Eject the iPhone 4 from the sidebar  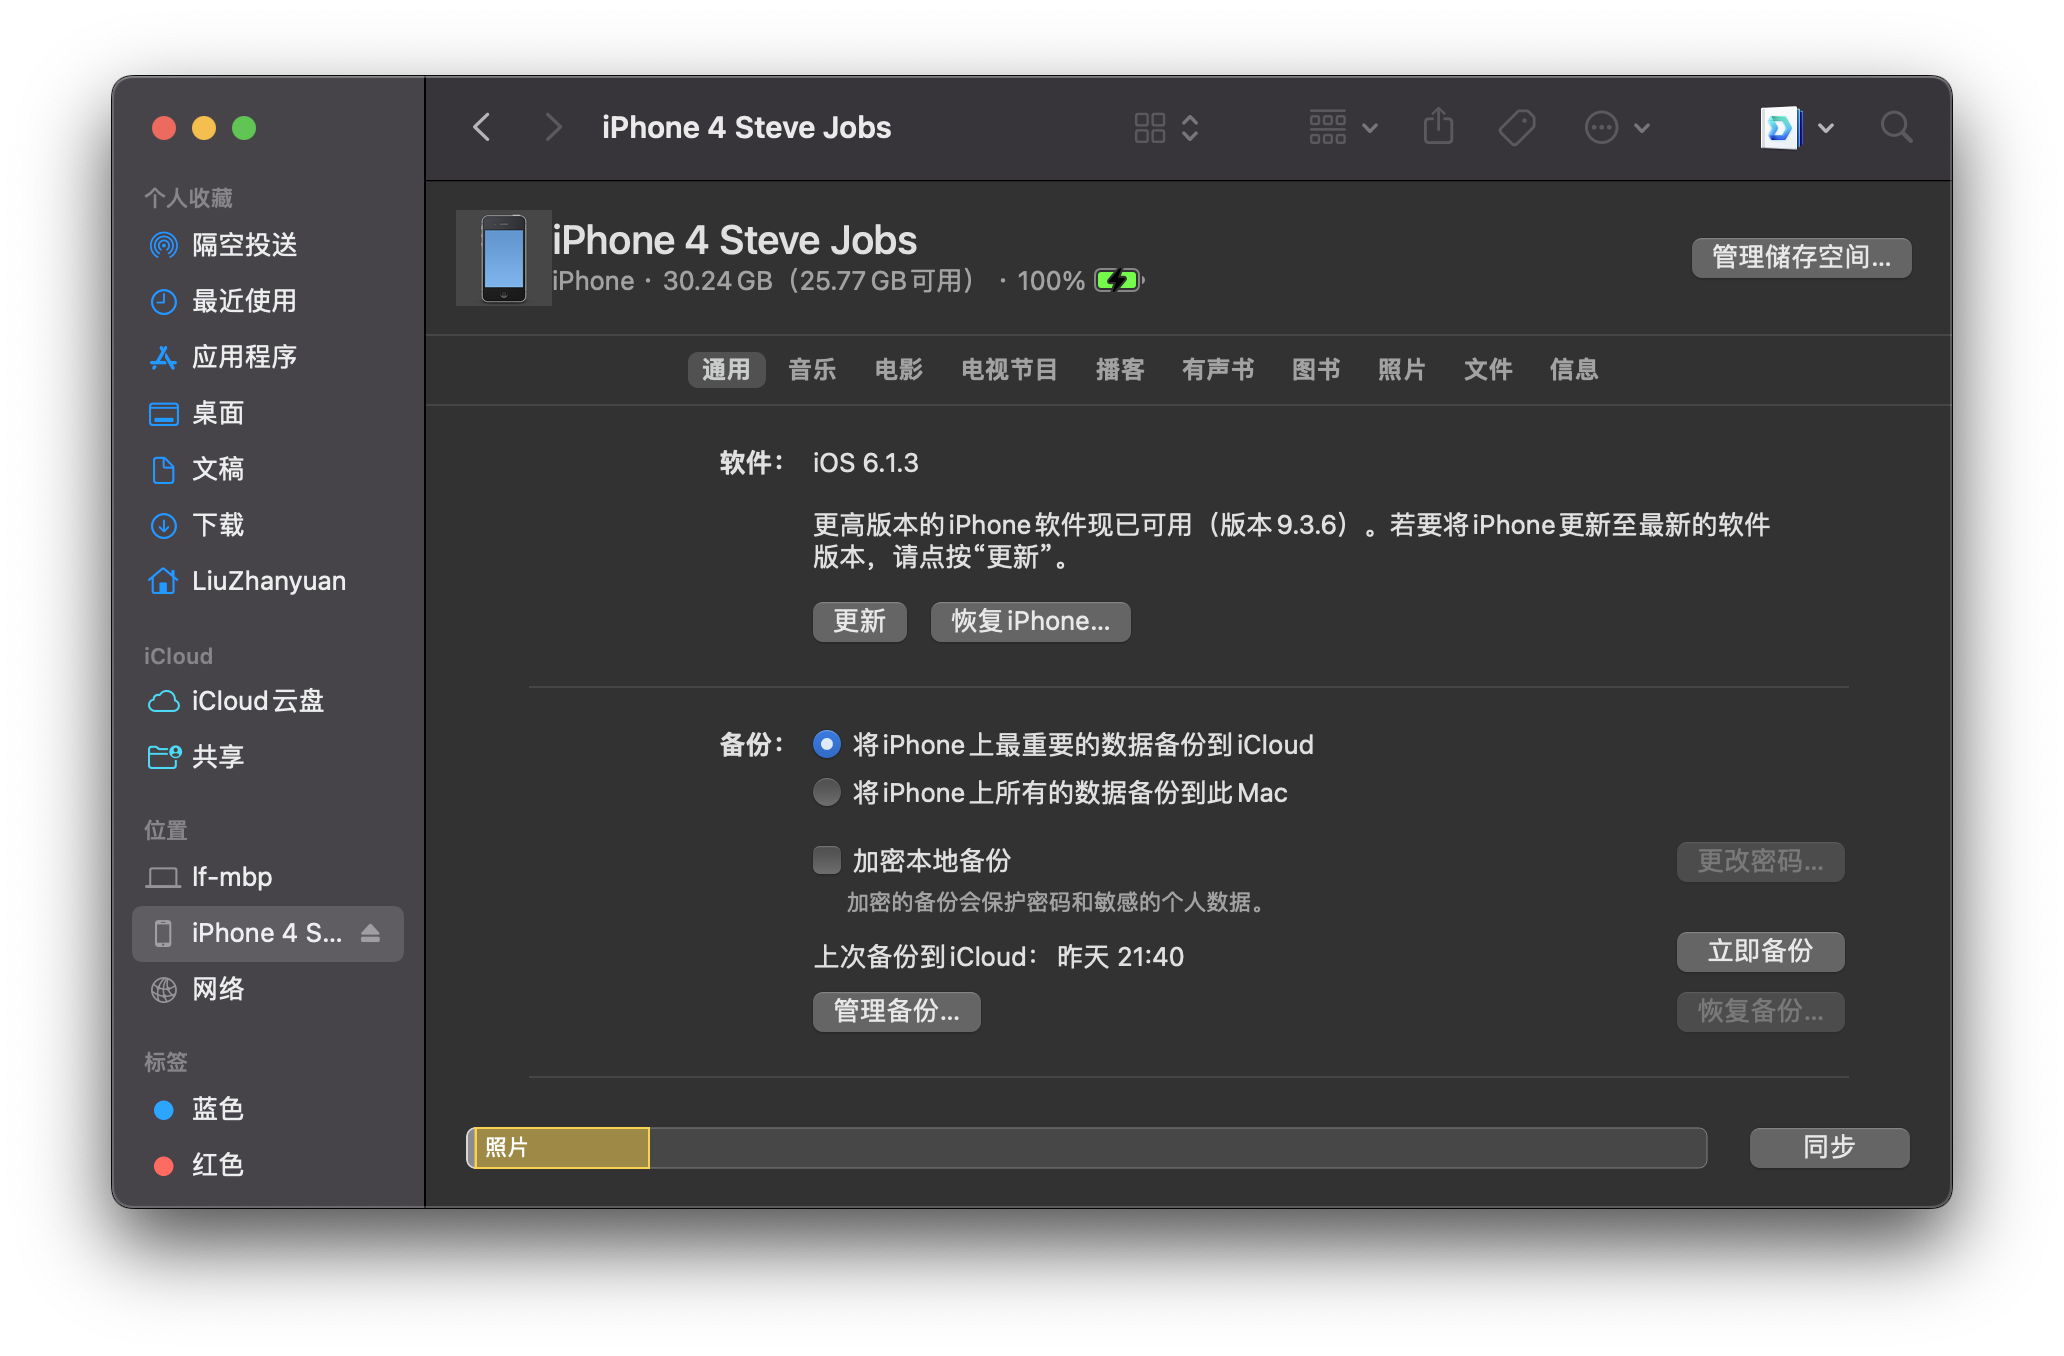[x=370, y=933]
